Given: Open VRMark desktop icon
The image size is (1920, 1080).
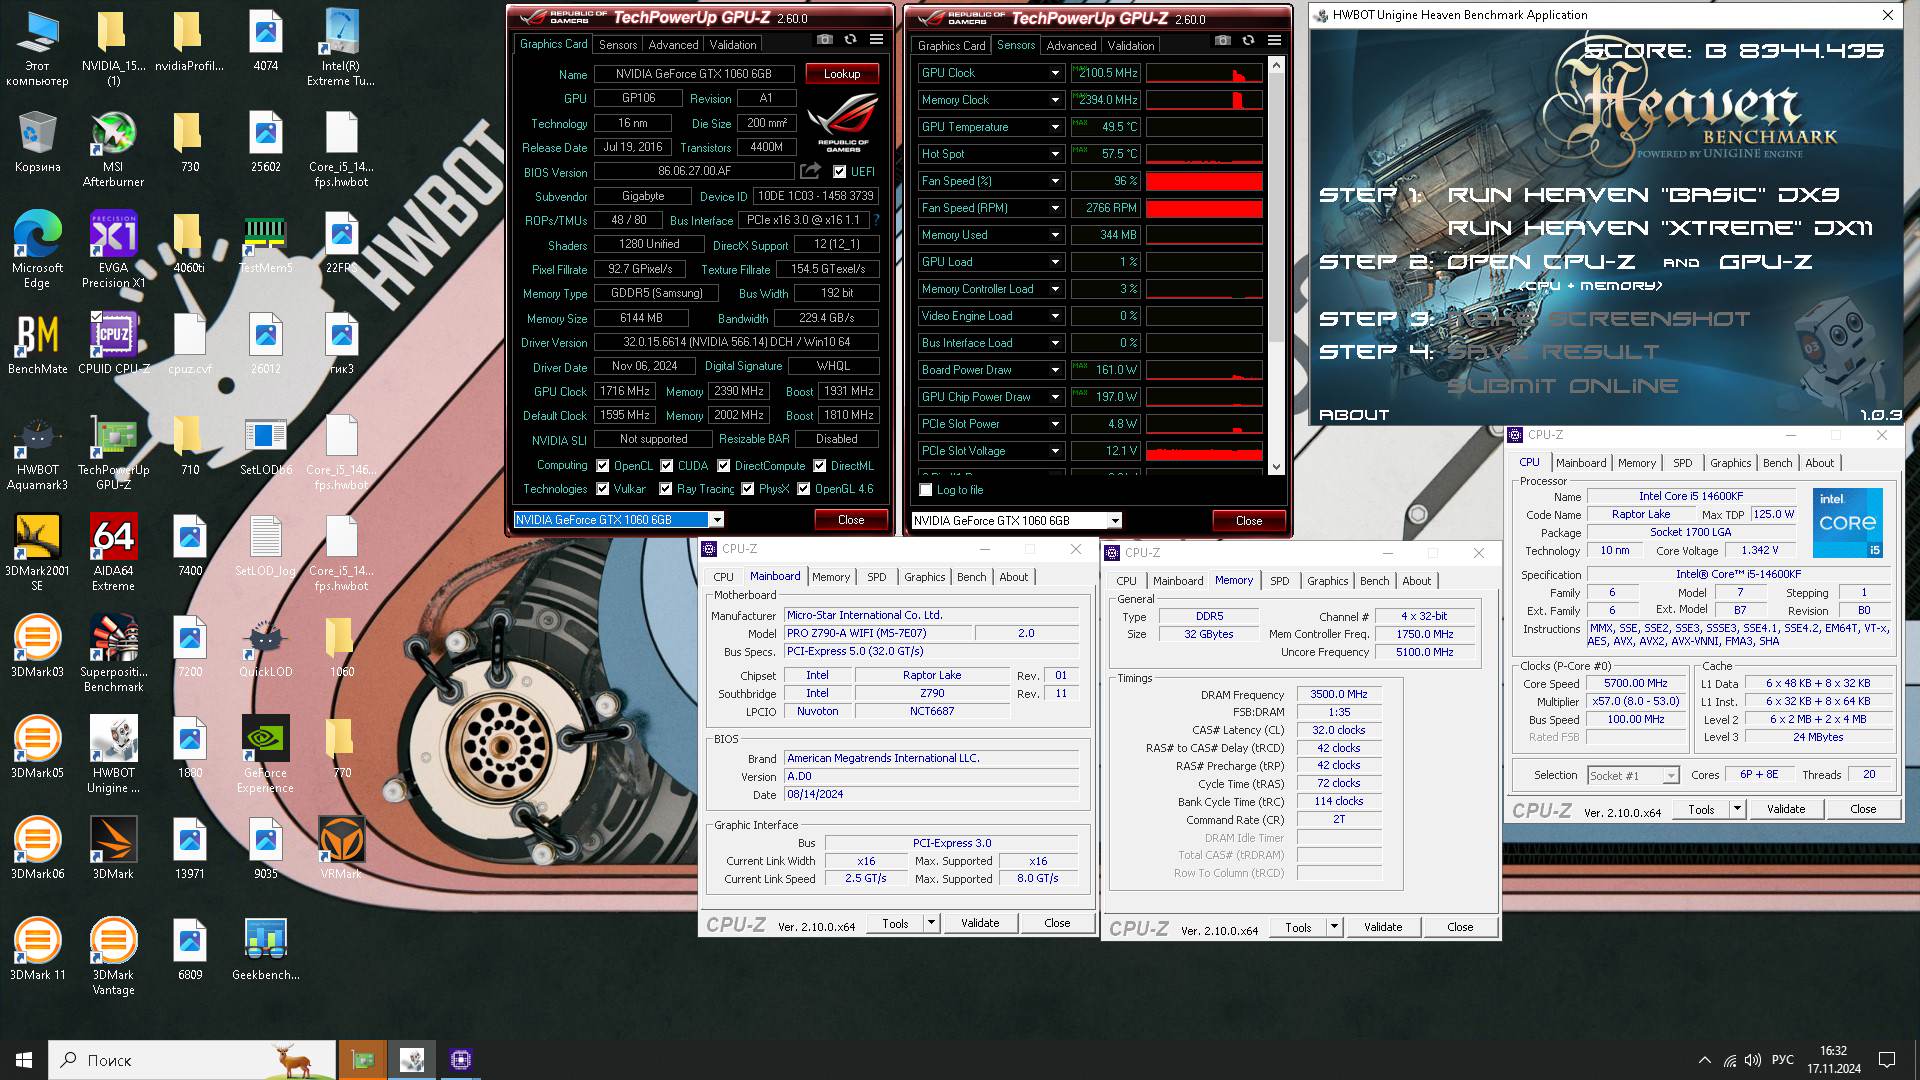Looking at the screenshot, I should pos(341,848).
